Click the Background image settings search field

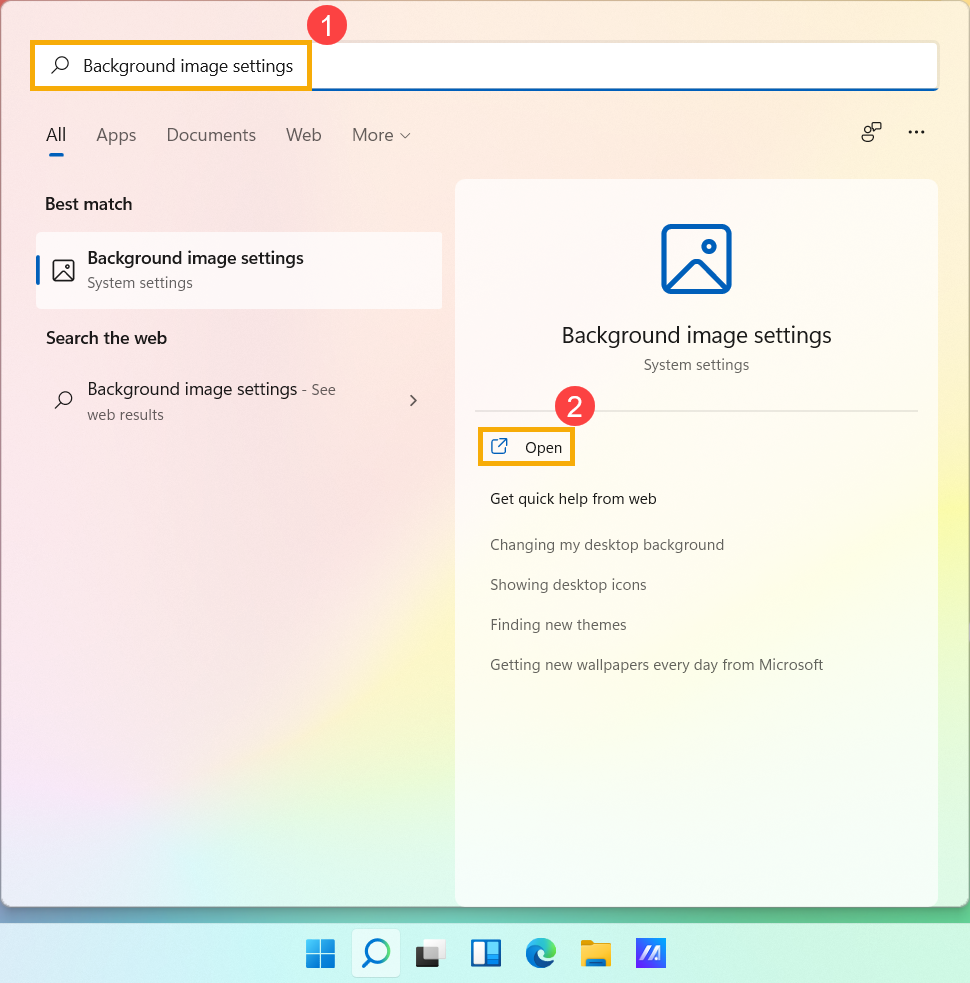click(484, 66)
